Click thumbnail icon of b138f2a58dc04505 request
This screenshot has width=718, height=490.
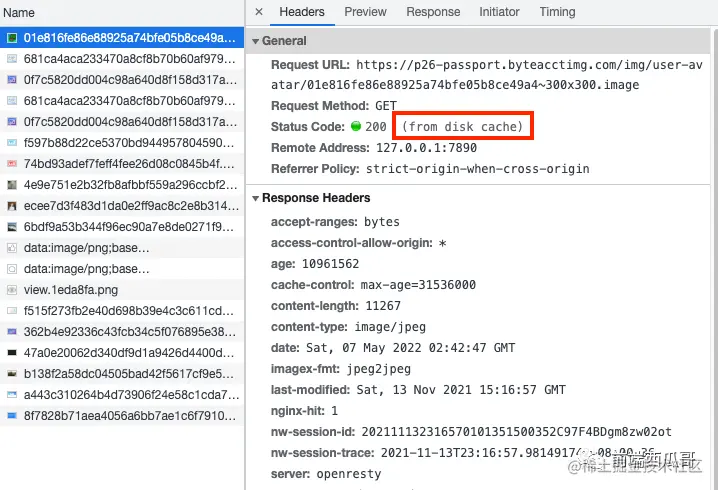pos(12,374)
